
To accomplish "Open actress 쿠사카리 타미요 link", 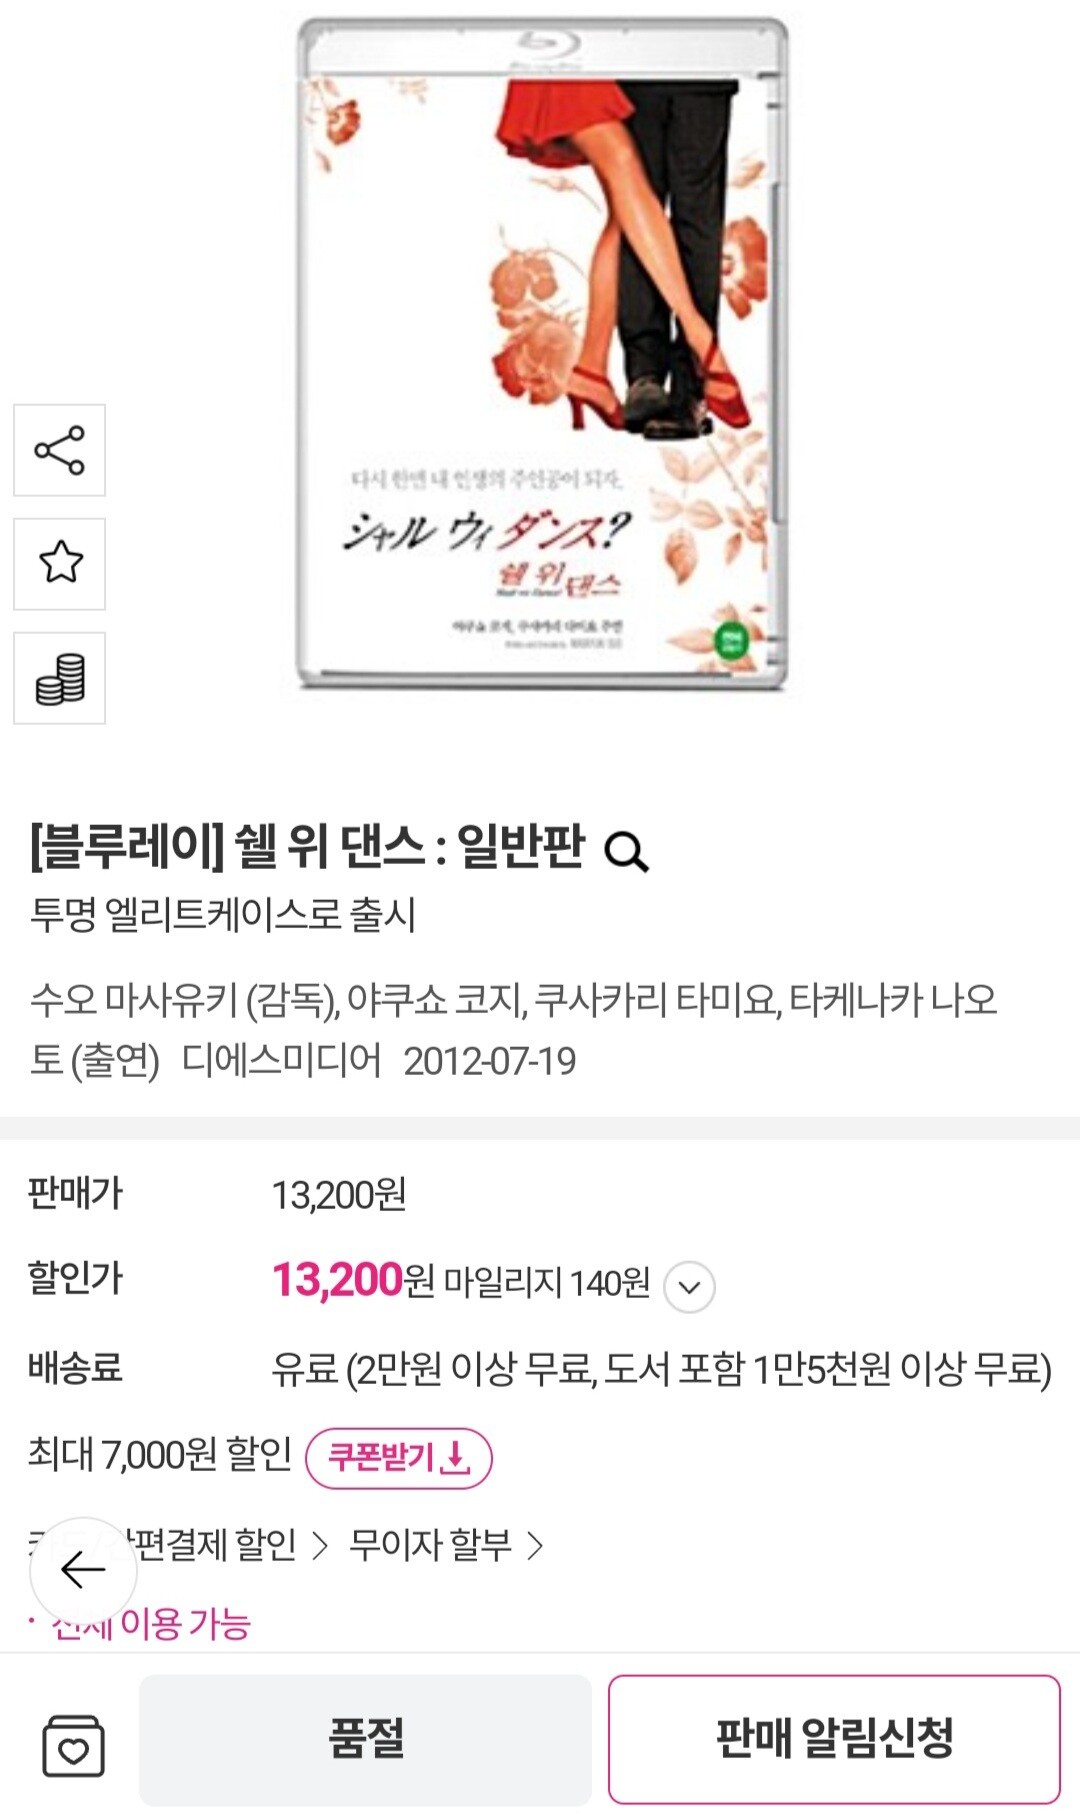I will click(657, 1000).
